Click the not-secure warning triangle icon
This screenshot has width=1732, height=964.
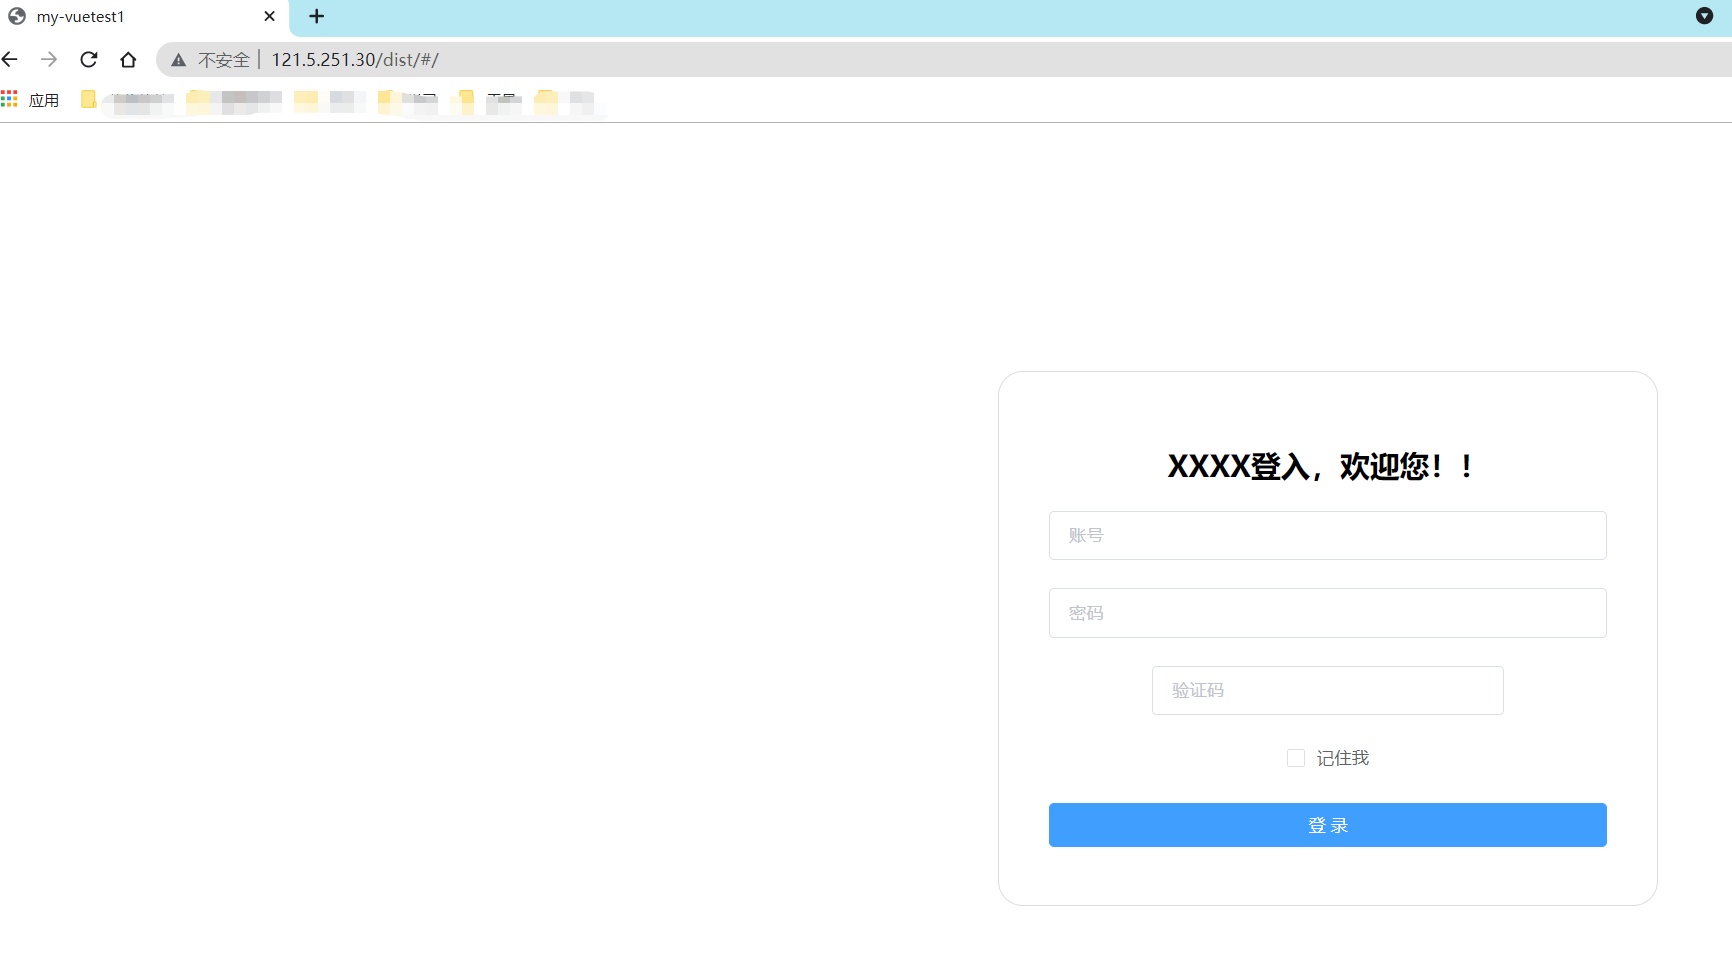179,60
